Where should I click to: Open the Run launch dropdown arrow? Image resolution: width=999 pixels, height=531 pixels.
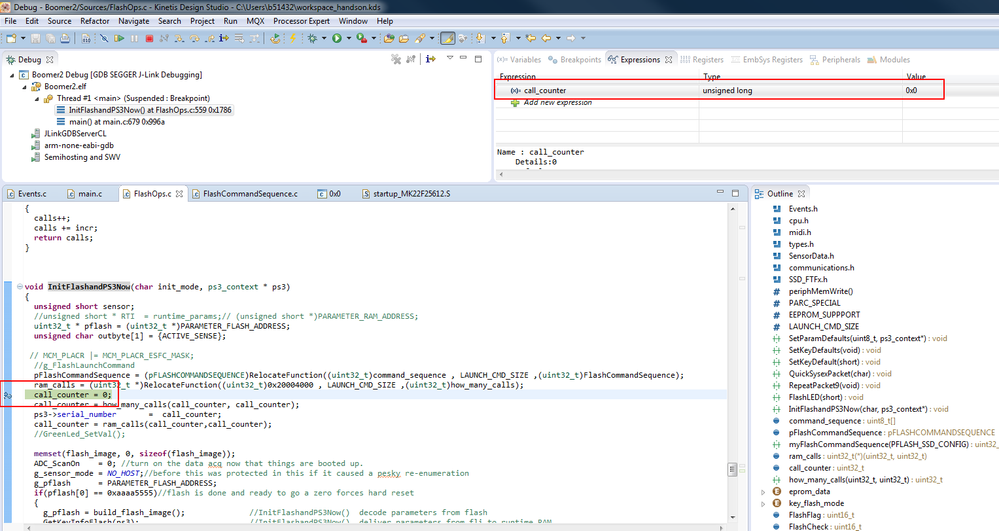click(x=349, y=38)
